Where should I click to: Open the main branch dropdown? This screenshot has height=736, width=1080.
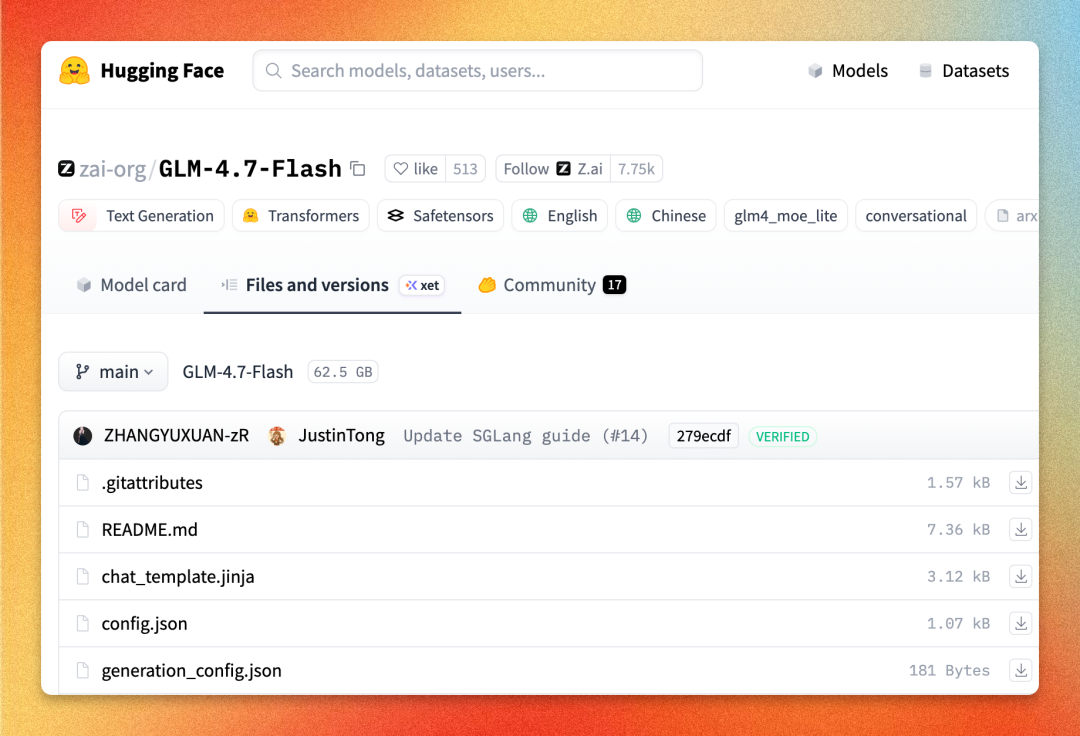[x=113, y=372]
